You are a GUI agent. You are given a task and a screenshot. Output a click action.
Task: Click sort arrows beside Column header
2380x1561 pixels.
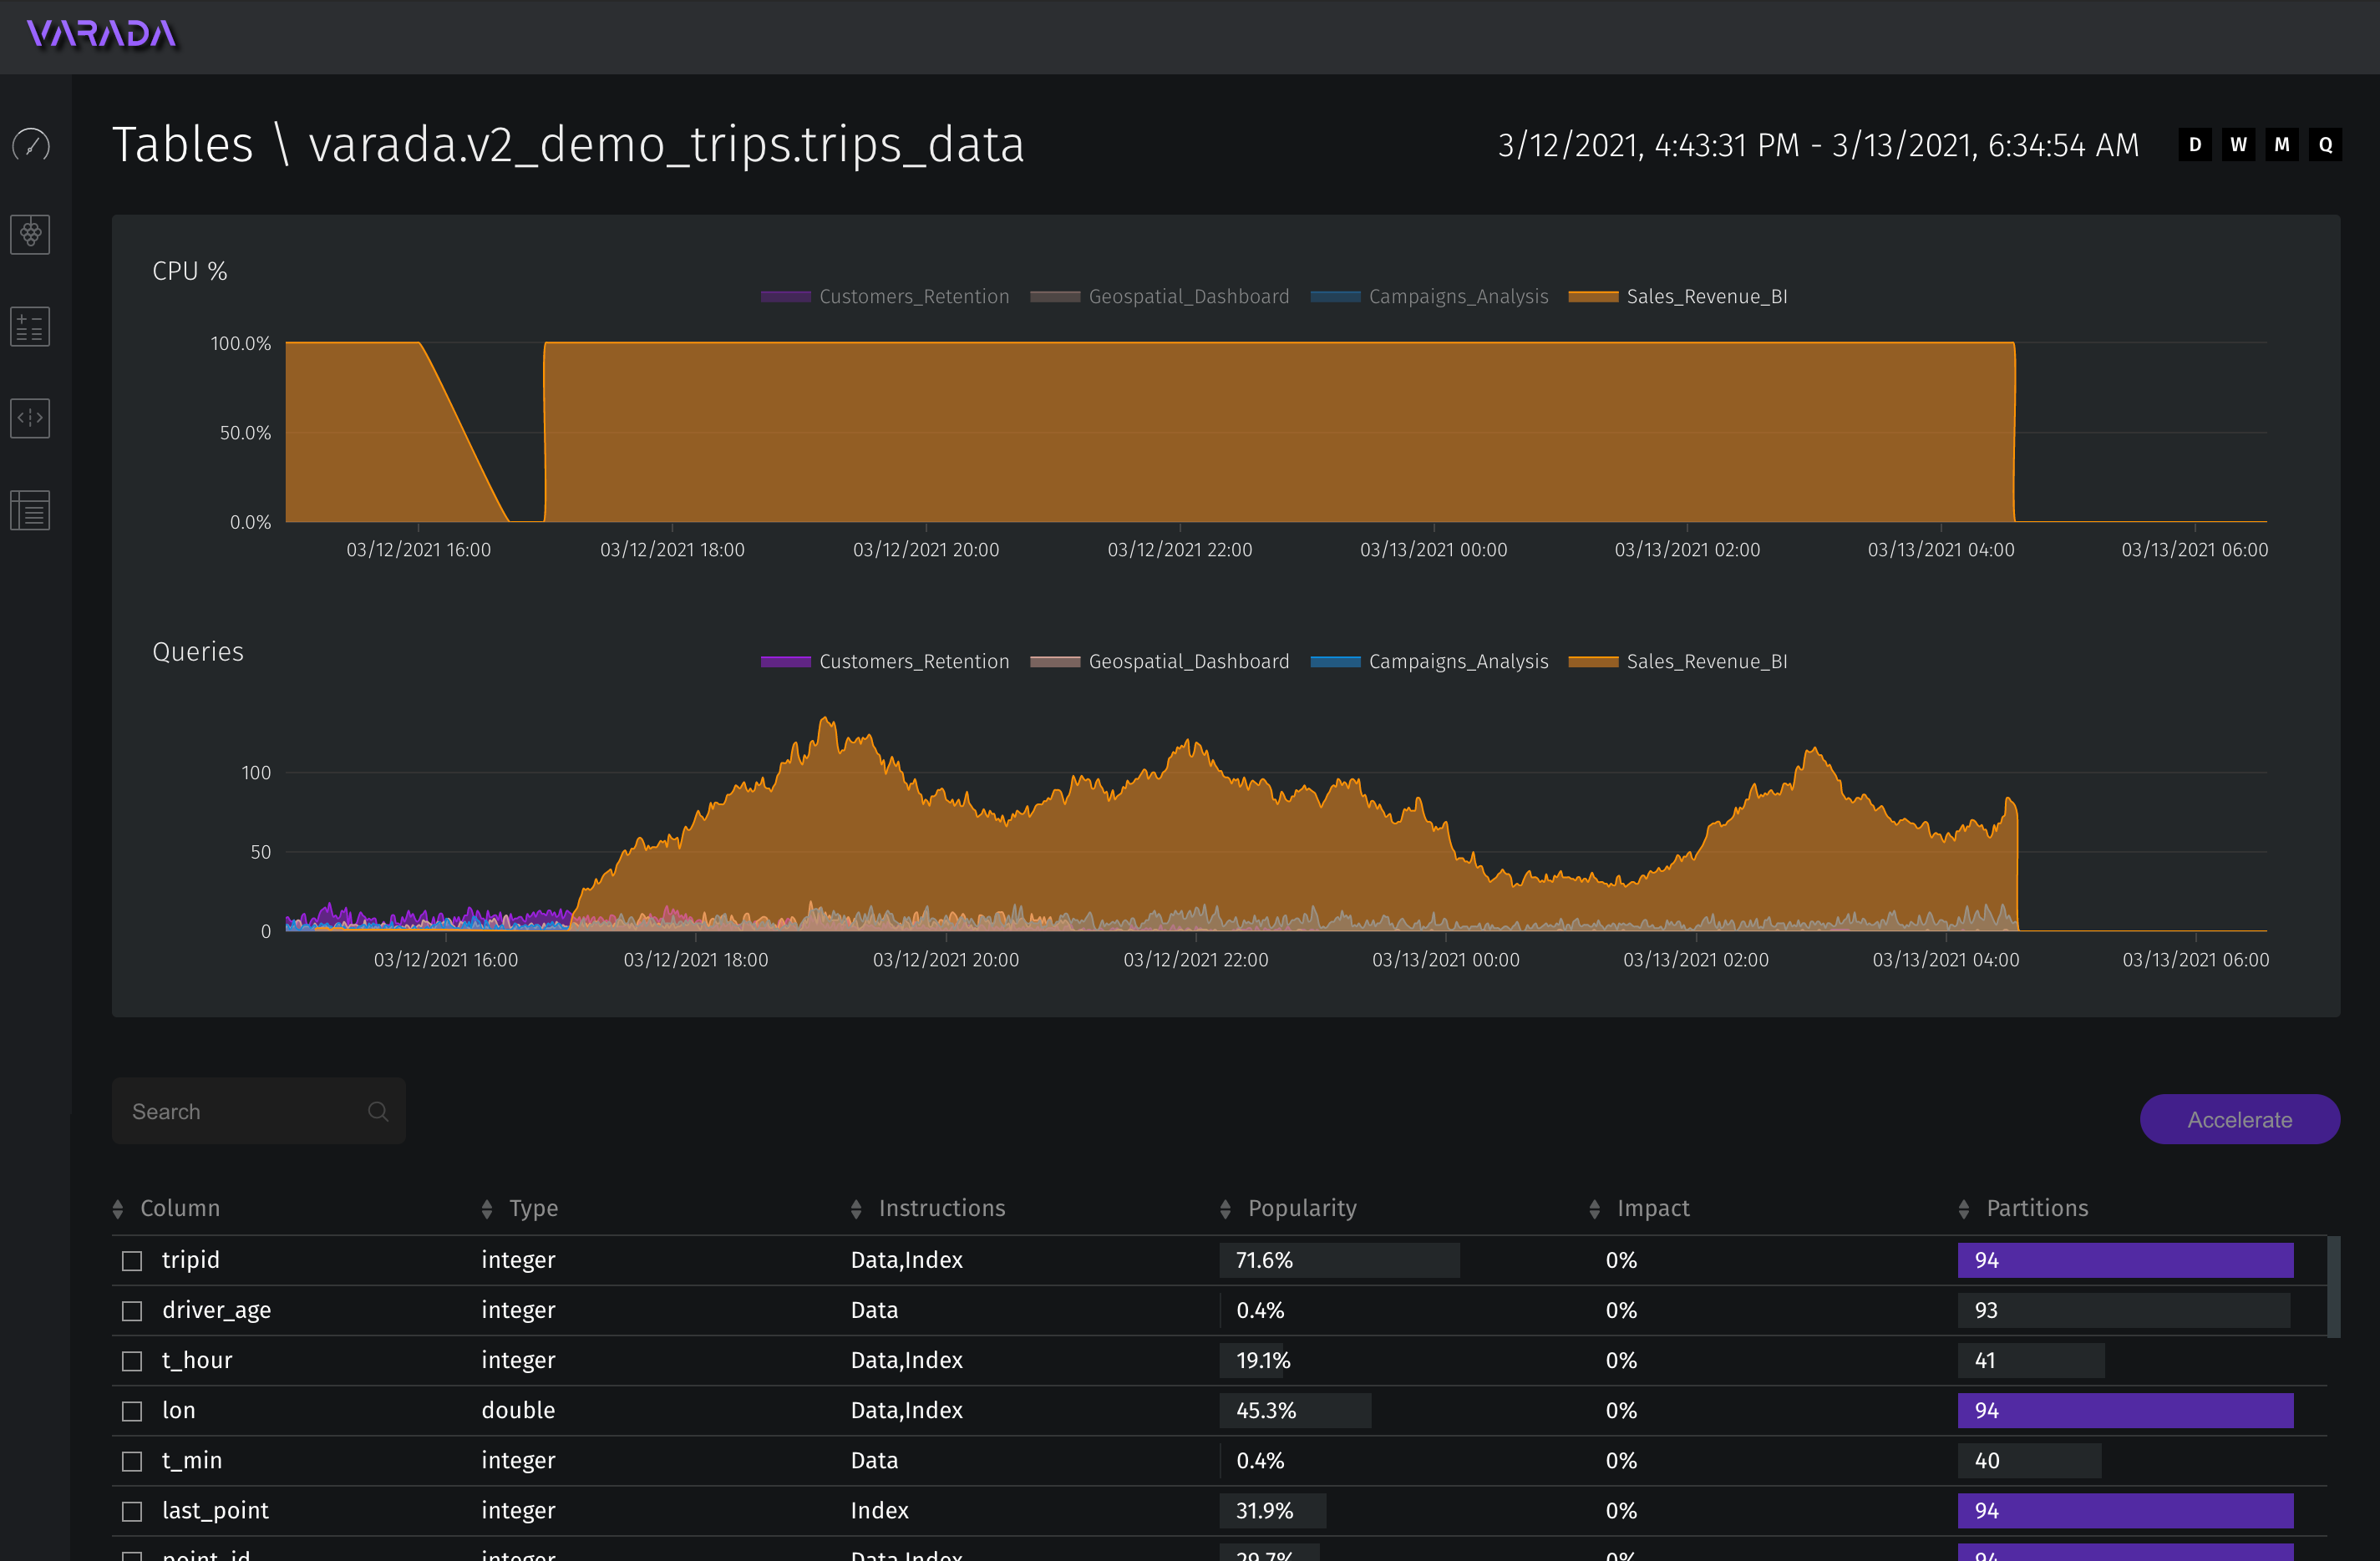(118, 1209)
